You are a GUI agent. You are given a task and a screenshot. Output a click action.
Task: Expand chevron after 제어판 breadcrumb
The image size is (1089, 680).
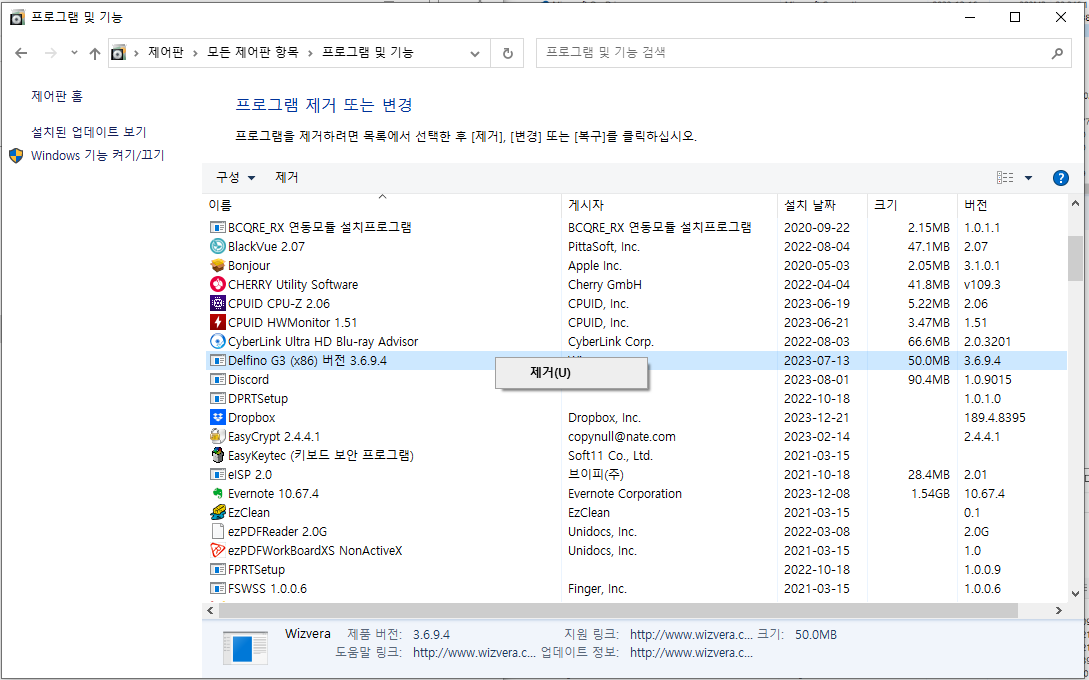click(195, 53)
